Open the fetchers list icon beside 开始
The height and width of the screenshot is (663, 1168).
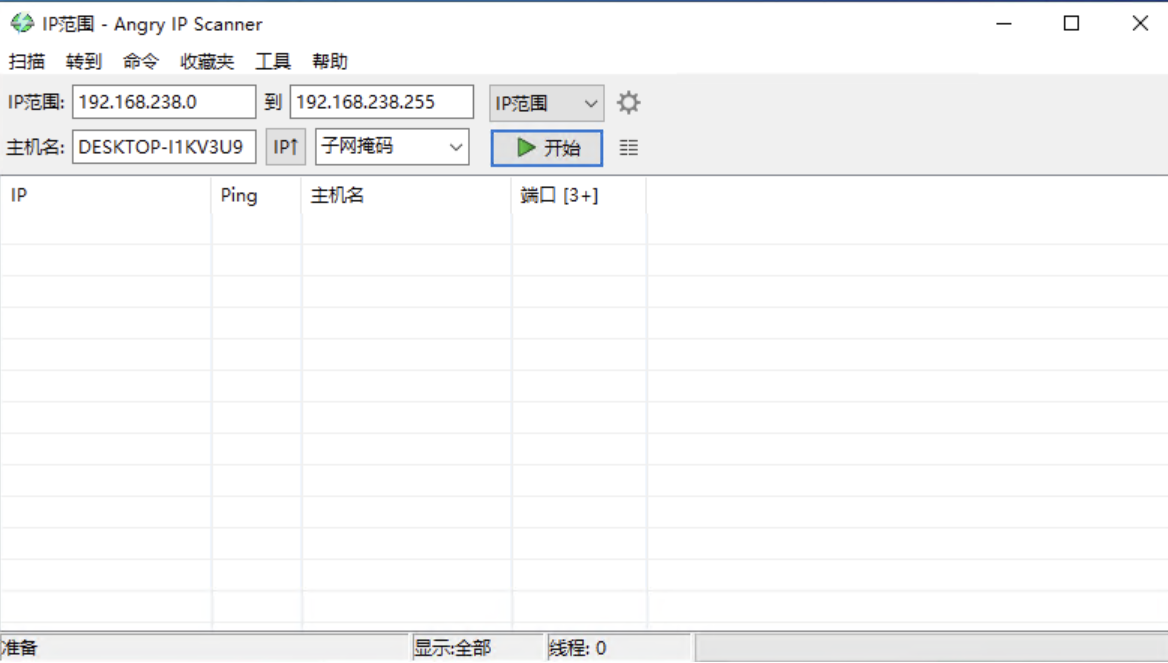click(629, 147)
